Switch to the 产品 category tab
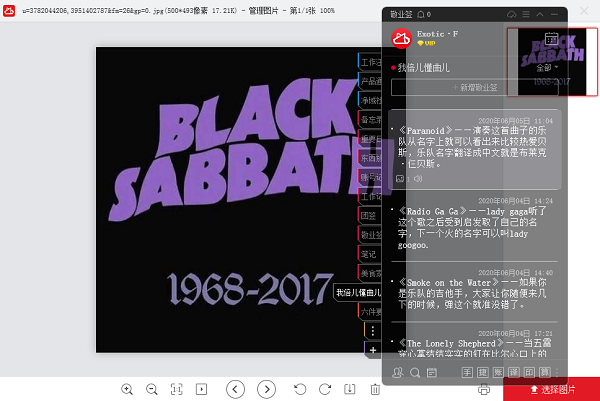The height and width of the screenshot is (401, 600). (x=370, y=81)
